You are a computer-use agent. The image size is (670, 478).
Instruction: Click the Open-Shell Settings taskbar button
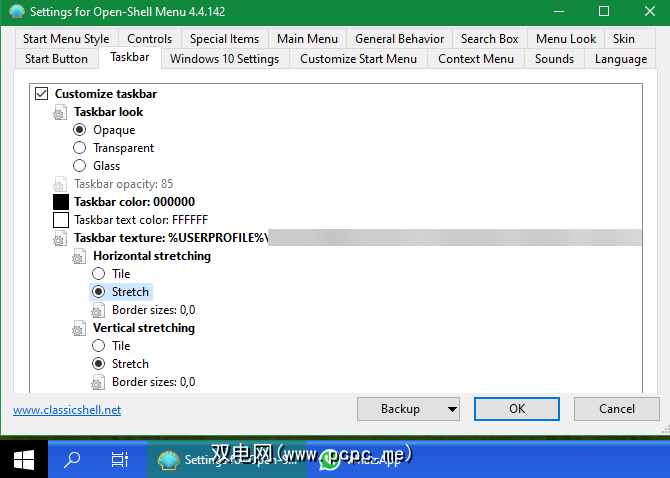coord(227,460)
